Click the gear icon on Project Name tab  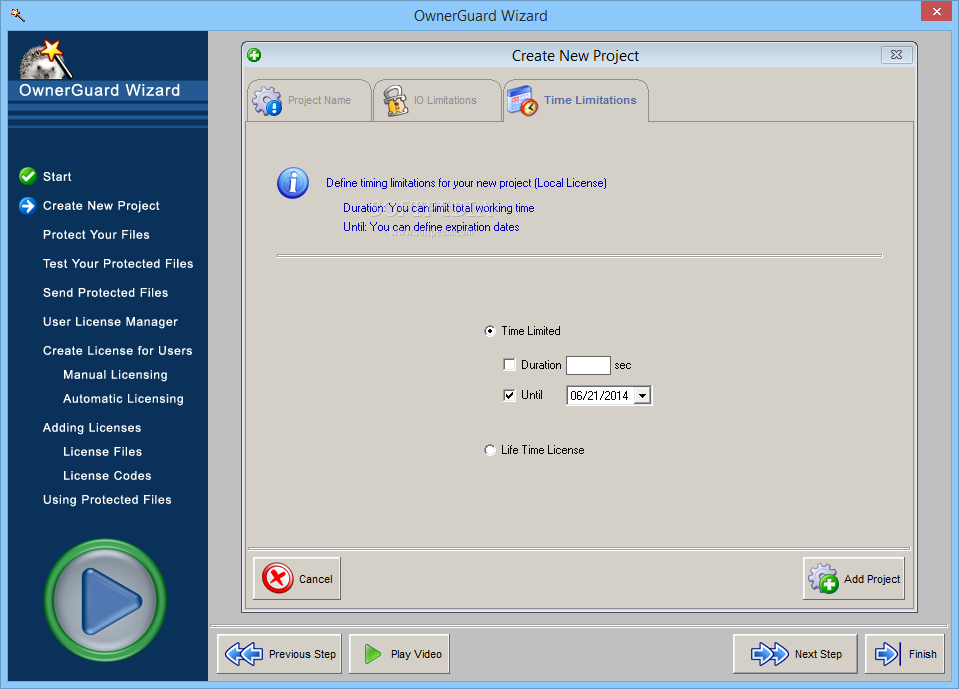point(267,101)
